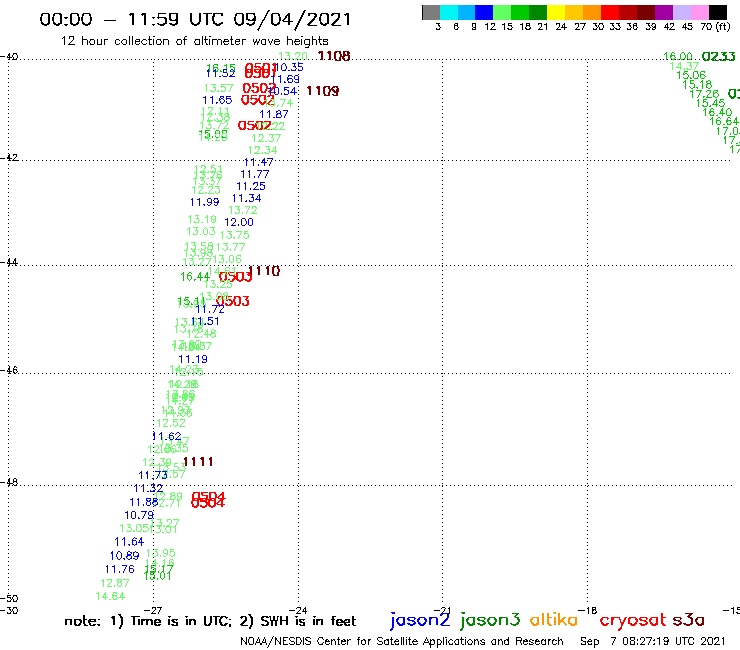Click the latitude axis label -44
This screenshot has height=650, width=740.
coord(9,262)
